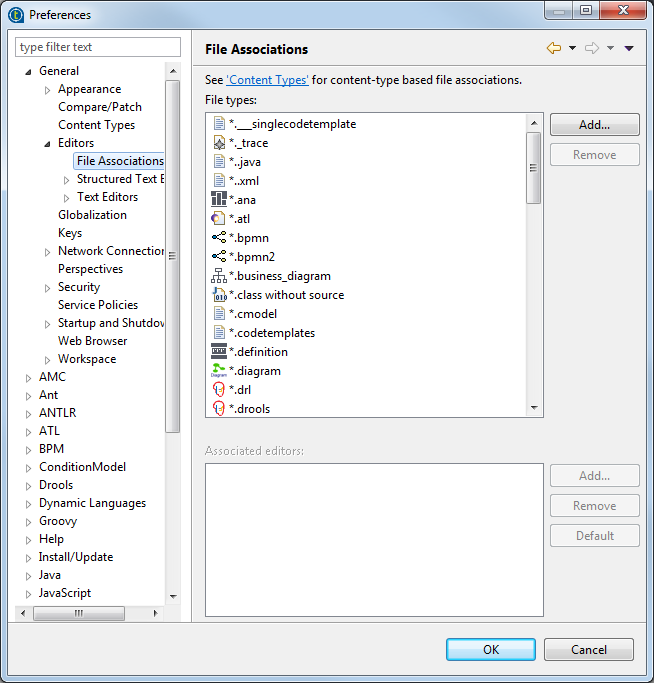The height and width of the screenshot is (683, 654).
Task: Select the *.business_diagram file type label
Action: click(280, 276)
